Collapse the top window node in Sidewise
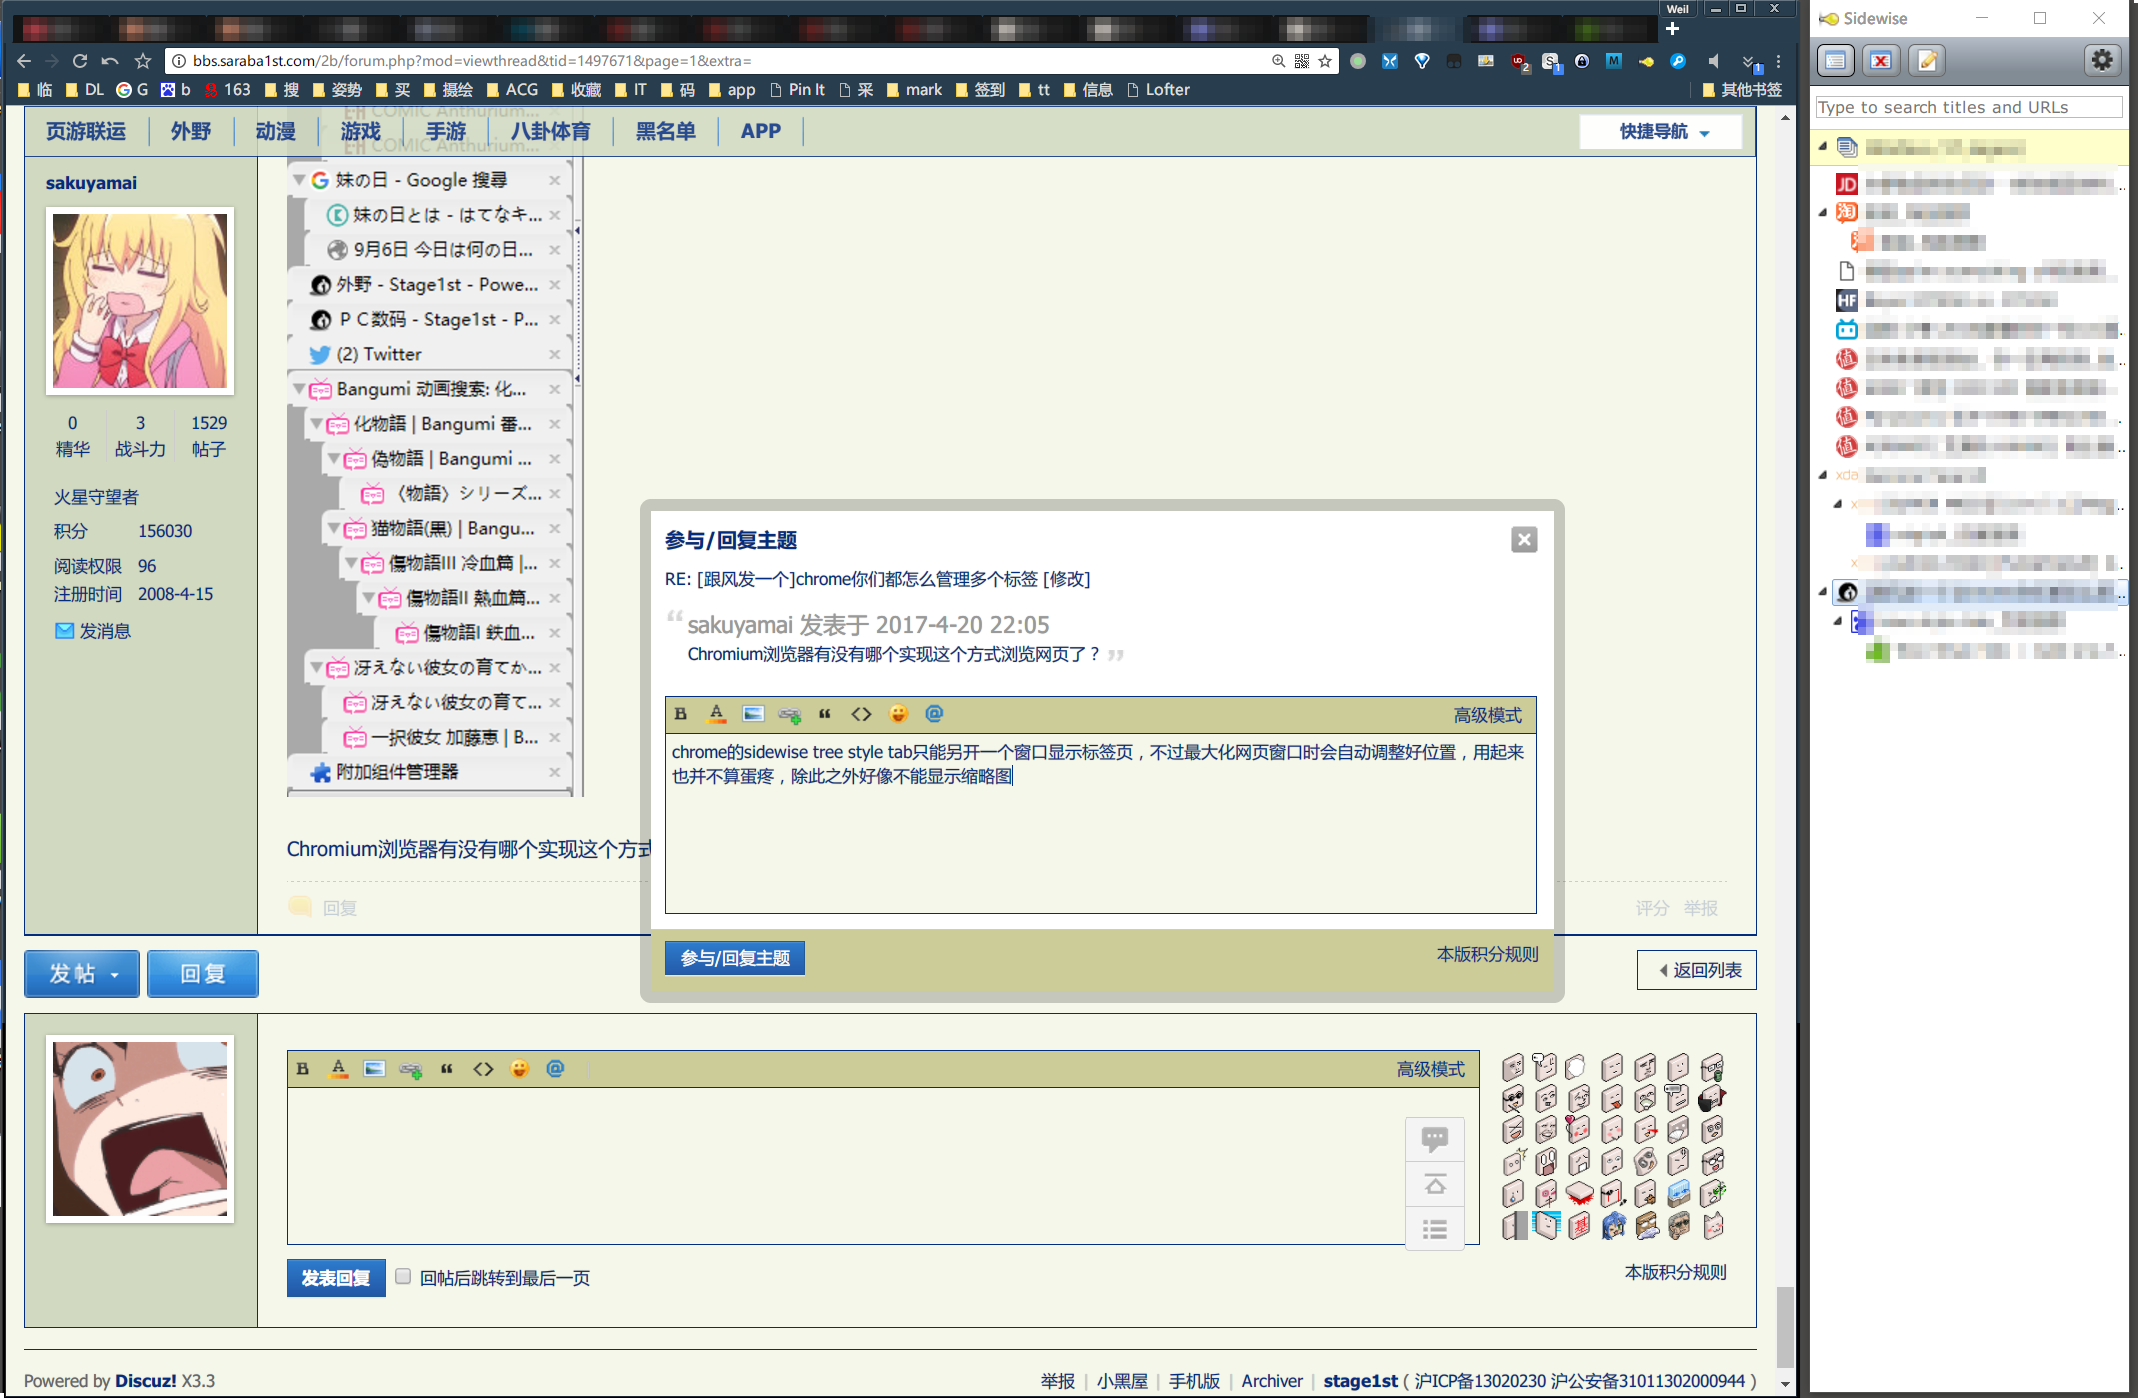2138x1398 pixels. tap(1822, 147)
